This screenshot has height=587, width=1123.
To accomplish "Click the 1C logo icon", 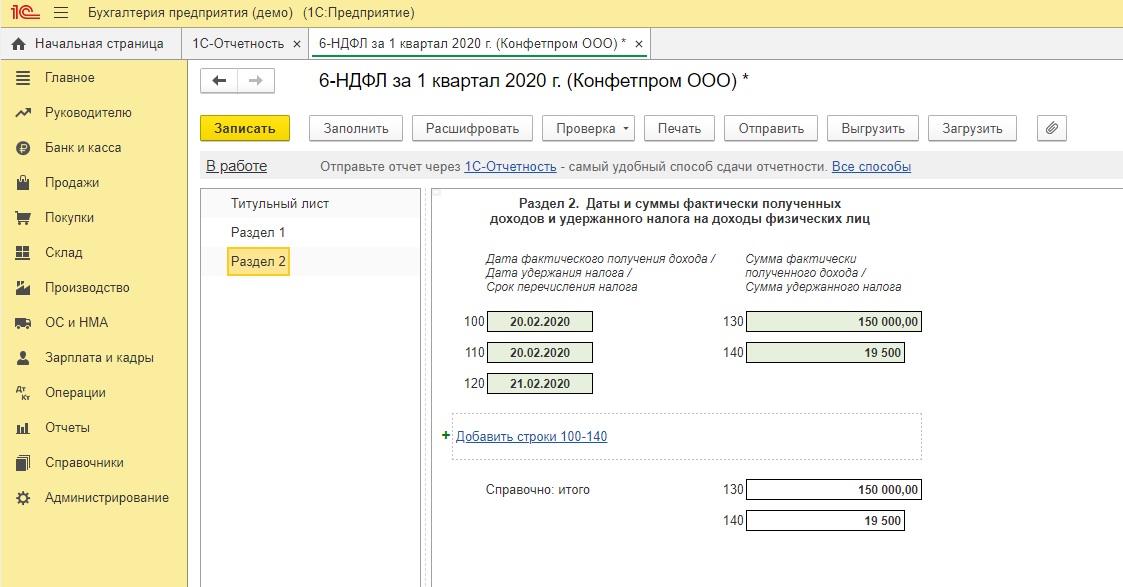I will tap(25, 13).
